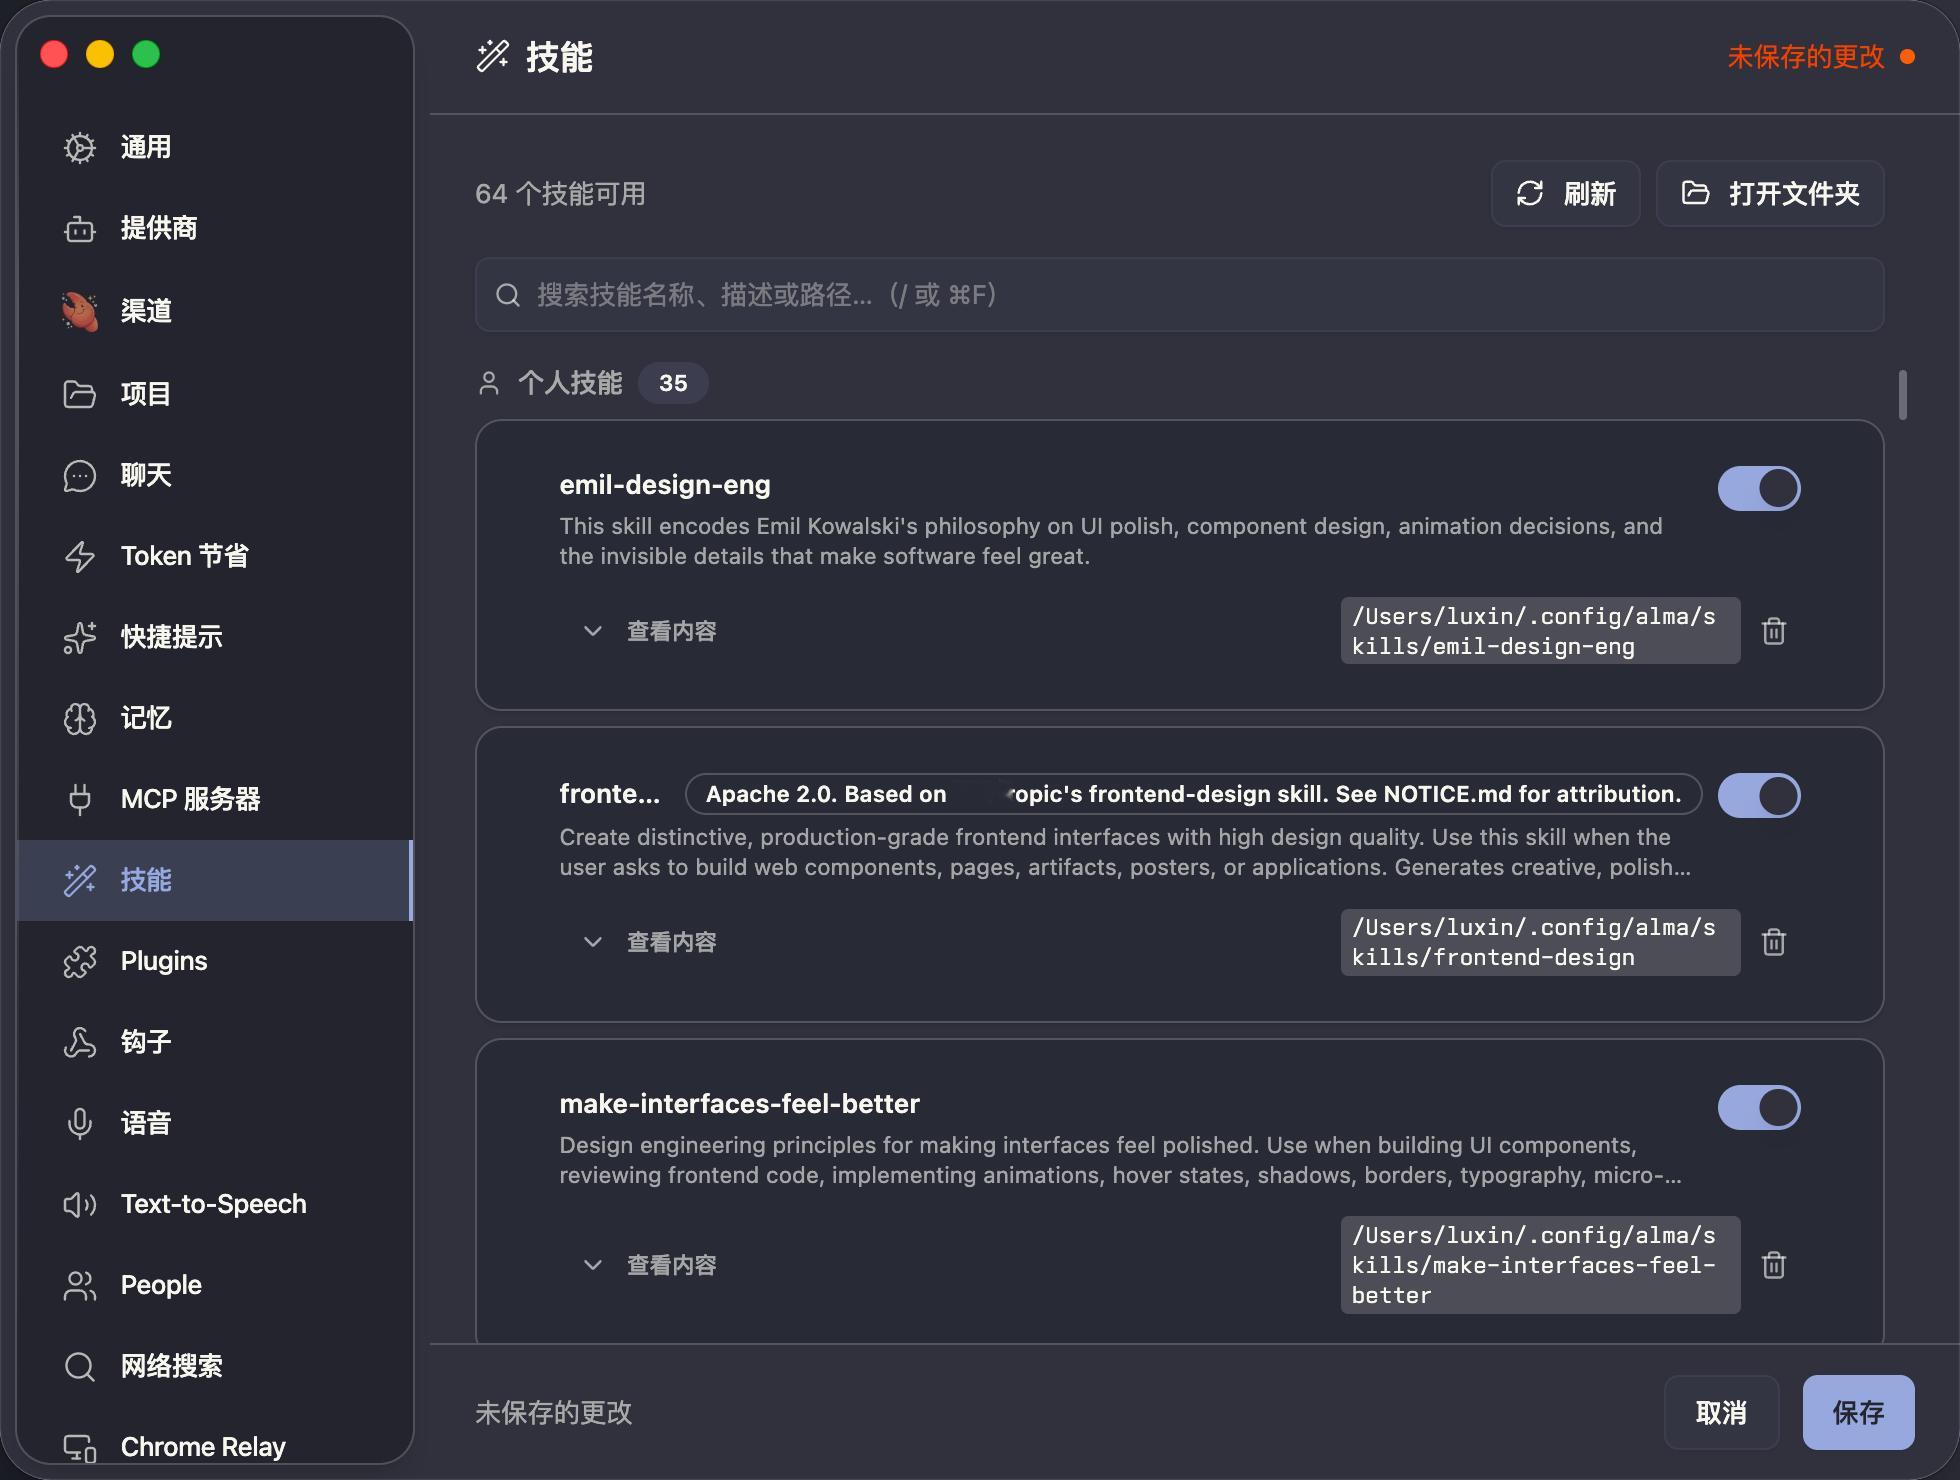Go to 记忆 brain icon section

[x=146, y=718]
